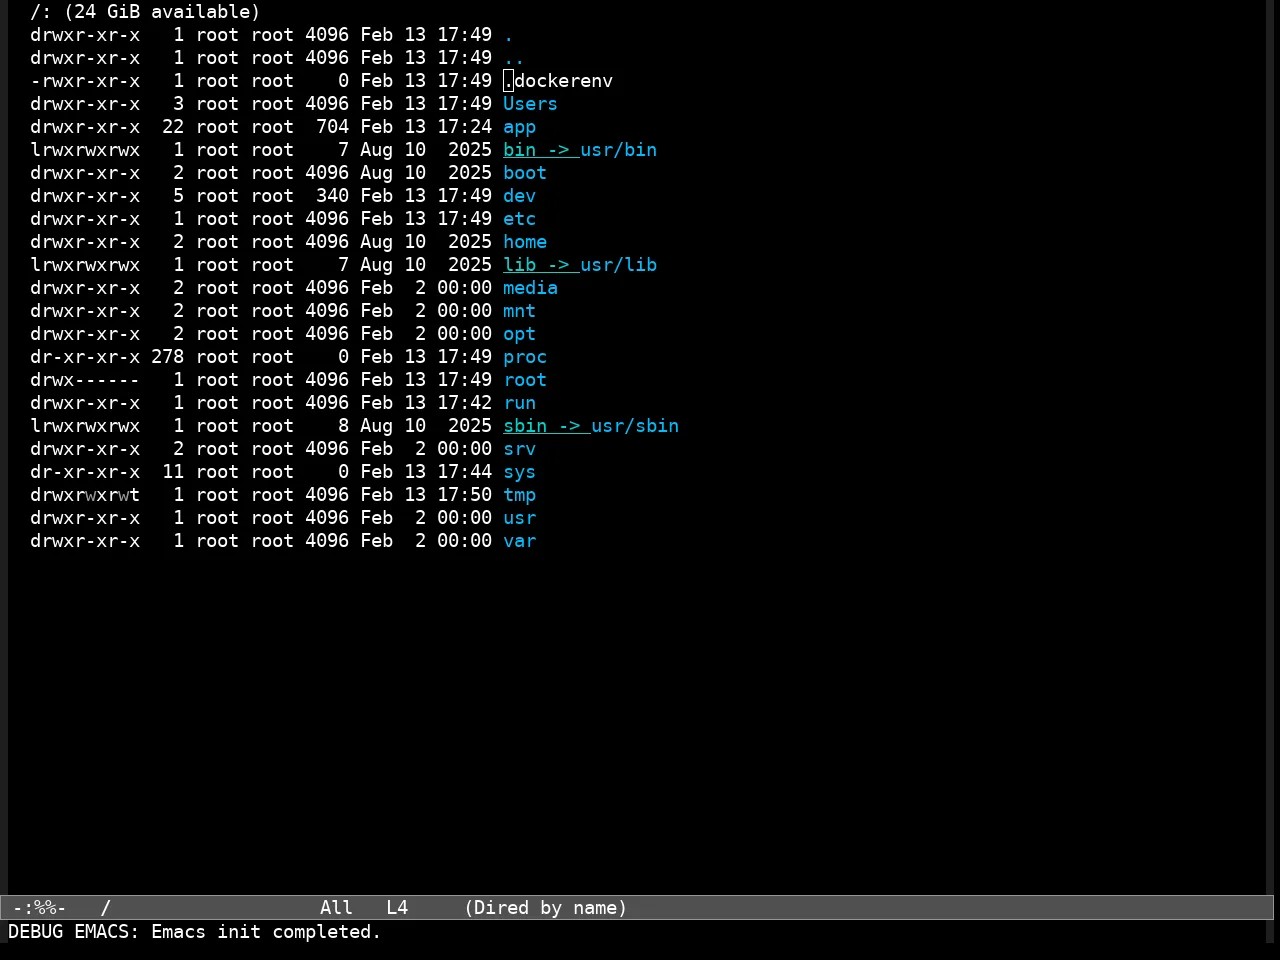Follow the bin symlink to usr/bin

pos(580,150)
